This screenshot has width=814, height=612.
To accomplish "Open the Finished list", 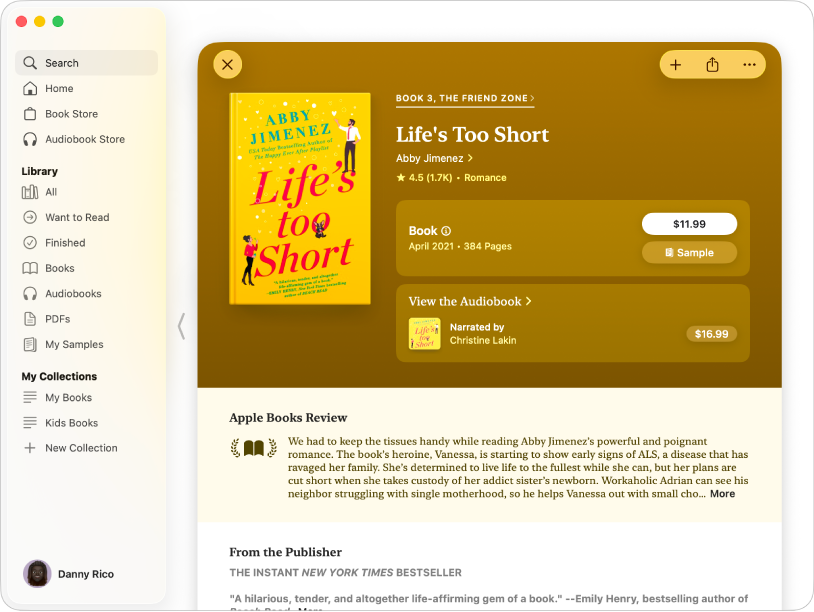I will click(x=86, y=243).
